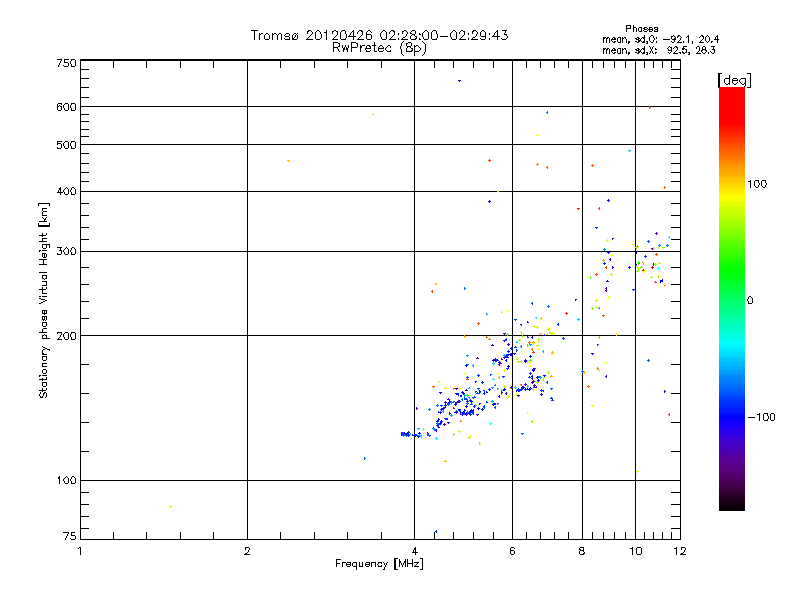Screen dimensions: 800x600
Task: Click the purple point near 700 km at the top of the plot
Action: [459, 81]
